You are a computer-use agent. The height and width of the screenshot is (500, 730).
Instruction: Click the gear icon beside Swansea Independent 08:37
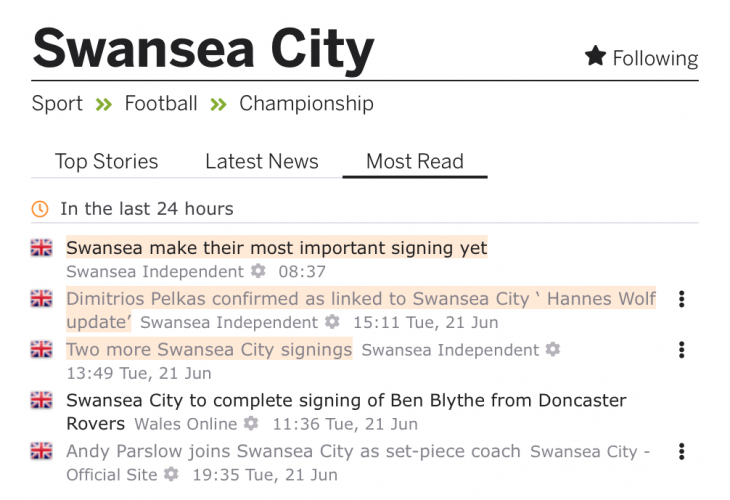point(259,271)
